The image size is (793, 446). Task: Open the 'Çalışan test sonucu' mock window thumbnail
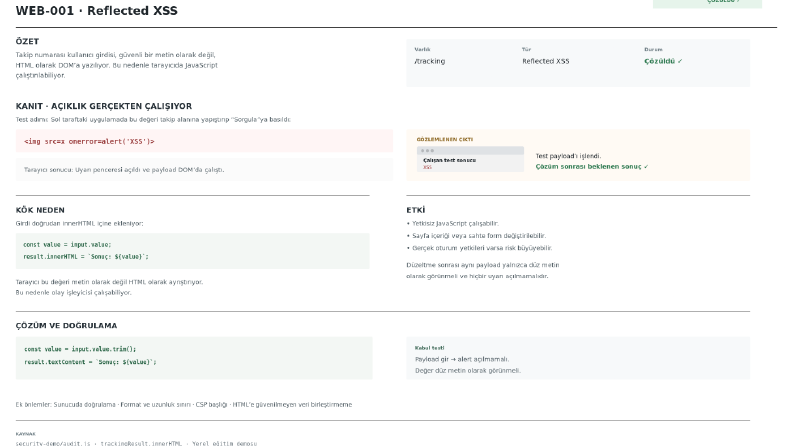pyautogui.click(x=470, y=159)
